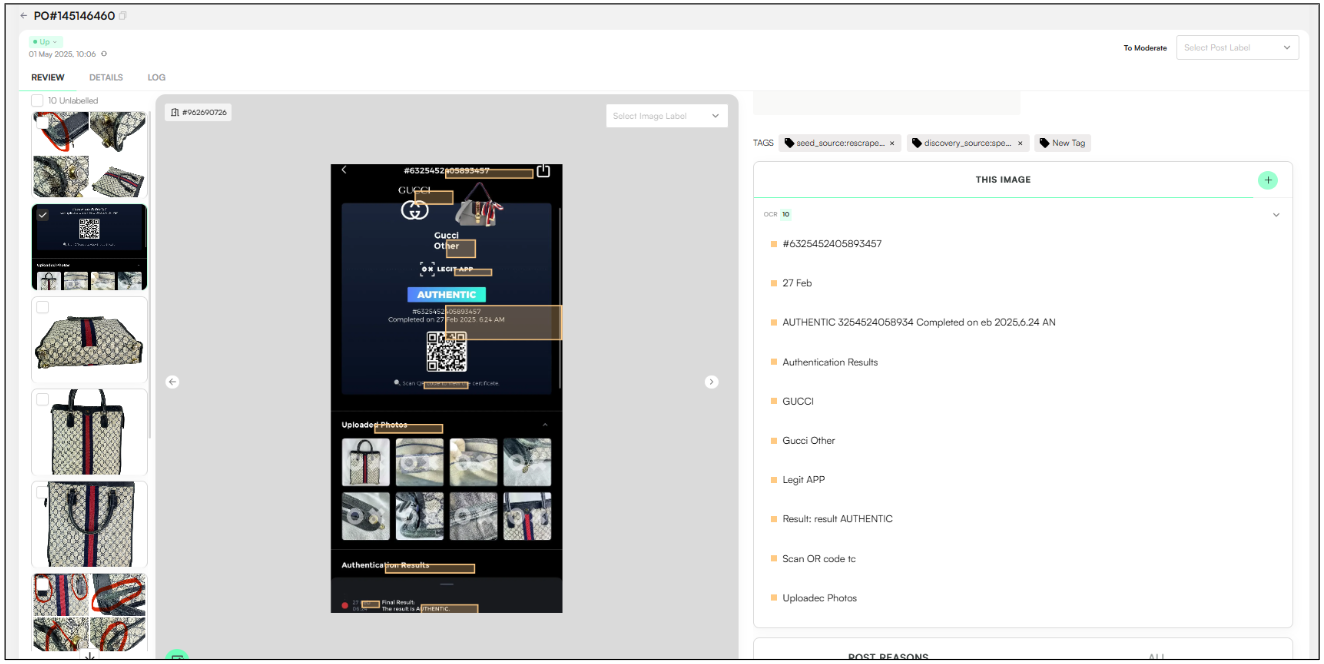Open the red-circled details collage thumbnail
The height and width of the screenshot is (664, 1324).
[x=89, y=612]
